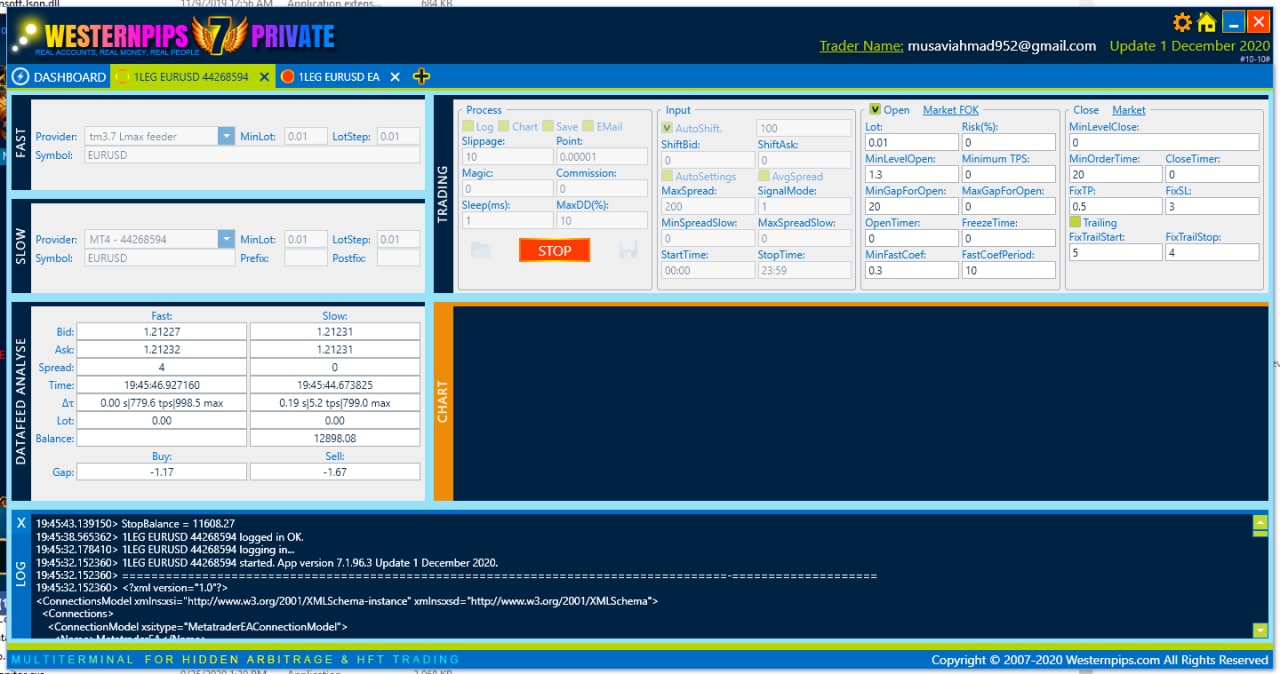
Task: Close the 1LEG EURUSD EA tab
Action: (395, 77)
